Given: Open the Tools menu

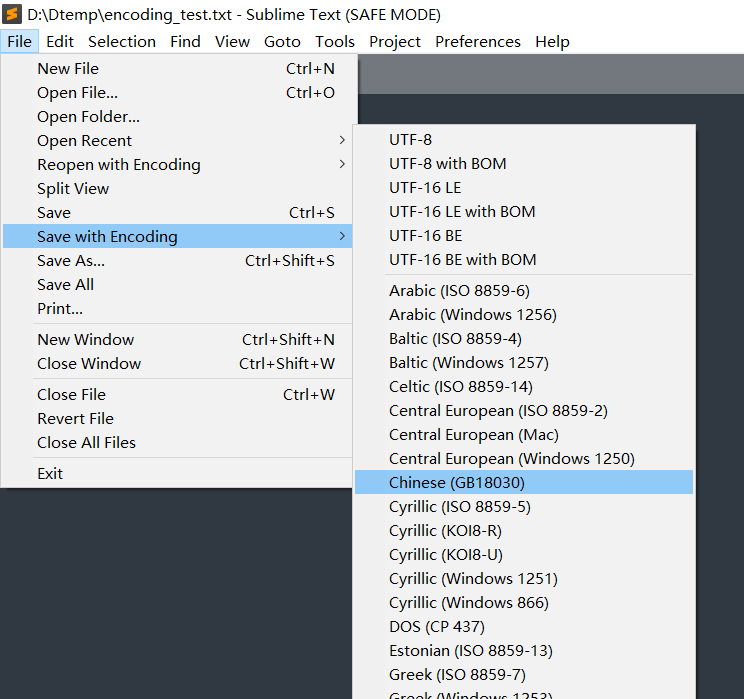Looking at the screenshot, I should [335, 42].
